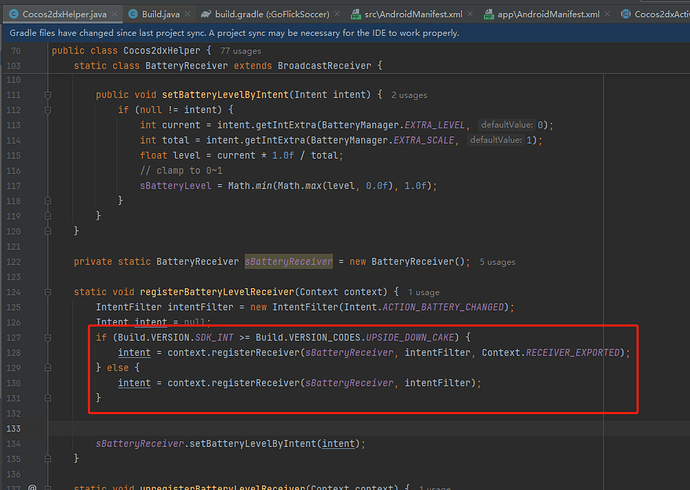Open the app\AndroidManifest.xml tab
This screenshot has height=490, width=690.
pyautogui.click(x=547, y=15)
